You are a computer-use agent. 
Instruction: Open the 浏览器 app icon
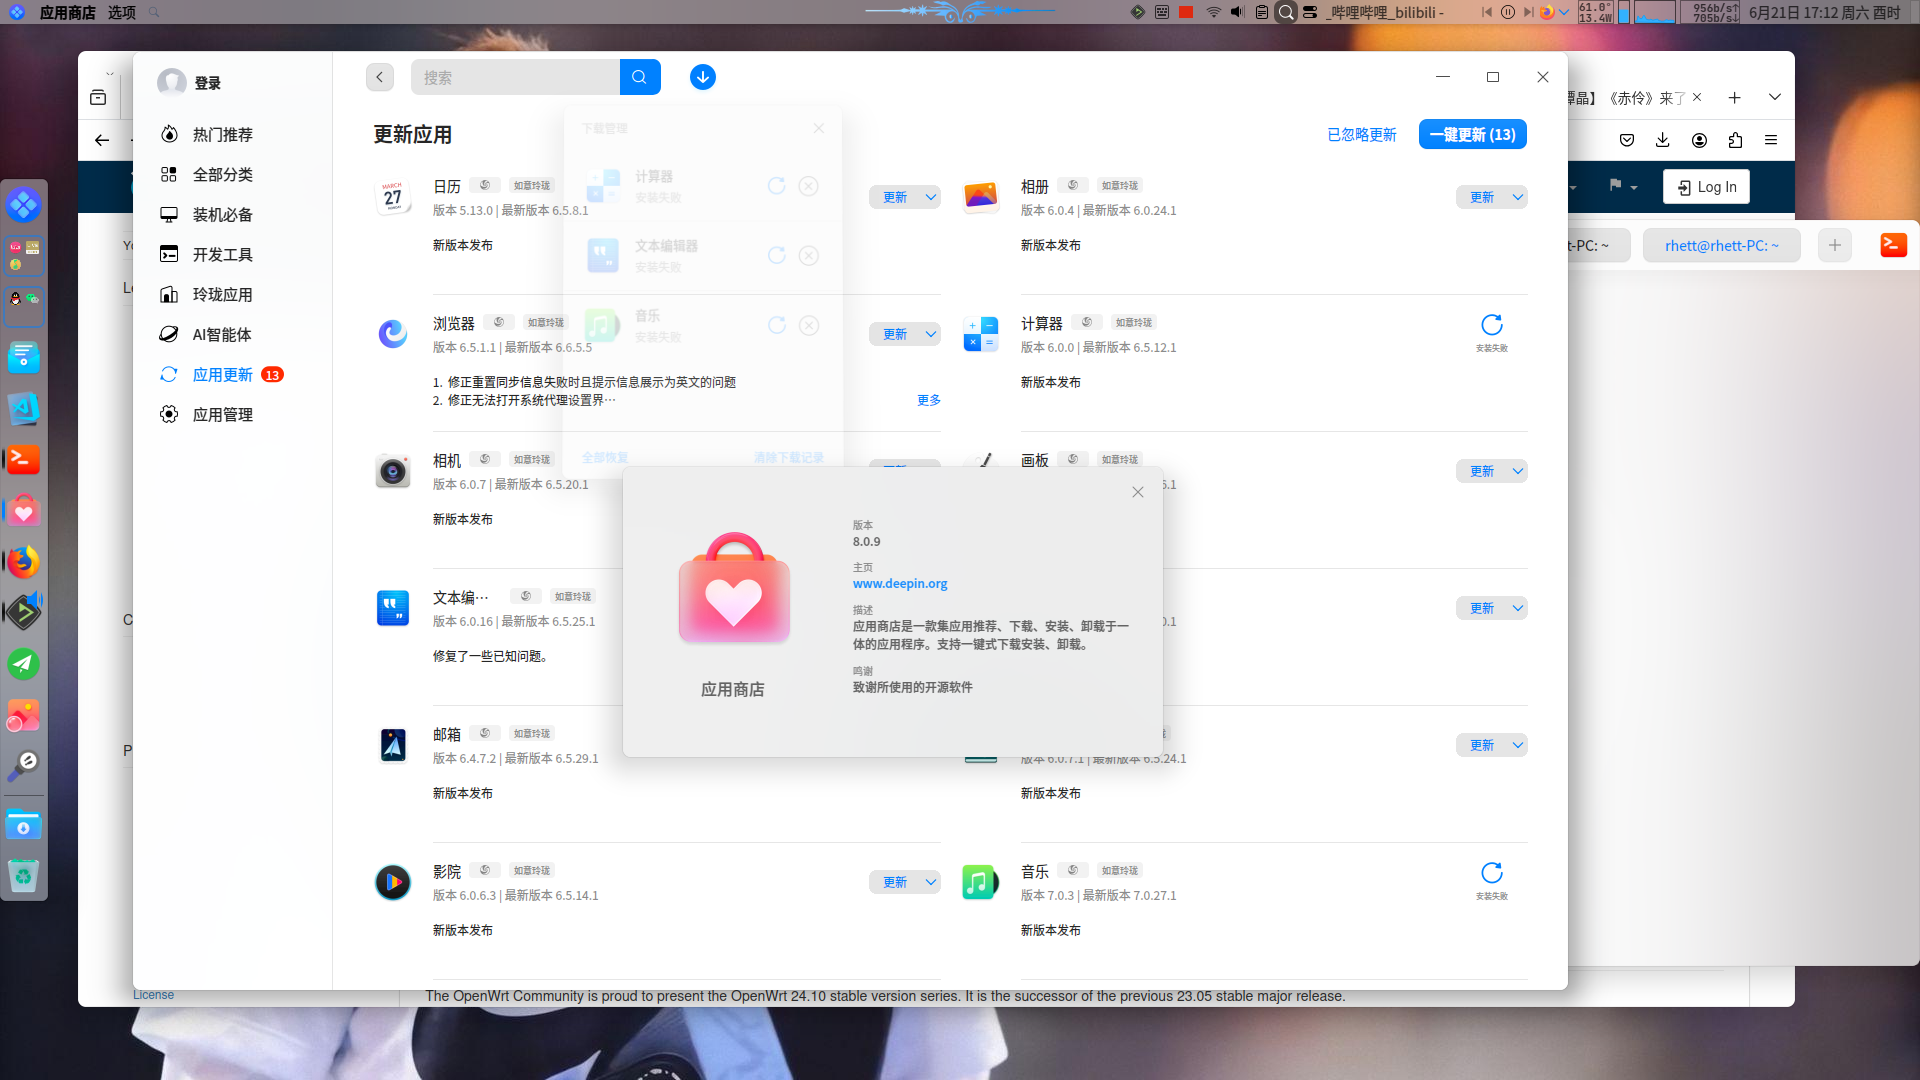pyautogui.click(x=393, y=334)
